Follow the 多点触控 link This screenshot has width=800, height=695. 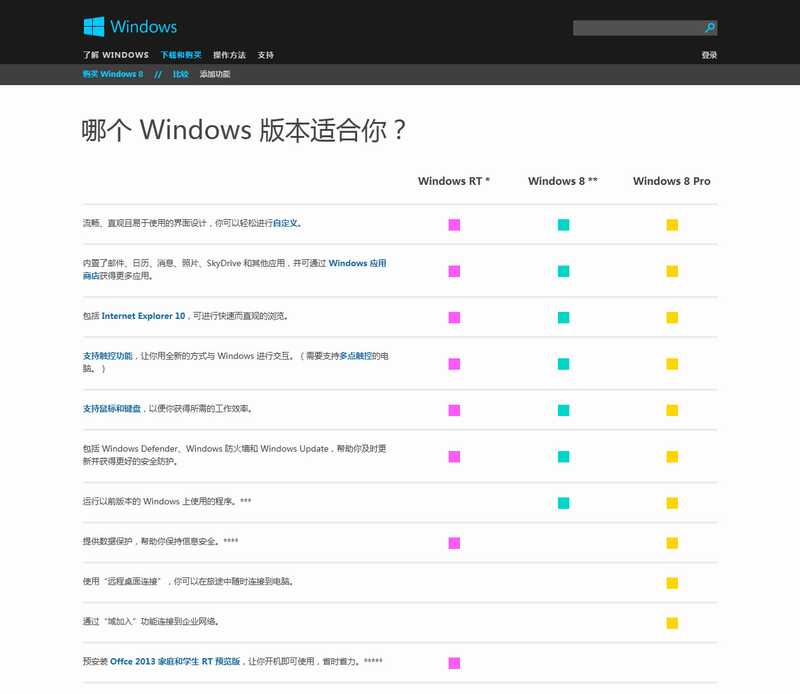coord(356,356)
